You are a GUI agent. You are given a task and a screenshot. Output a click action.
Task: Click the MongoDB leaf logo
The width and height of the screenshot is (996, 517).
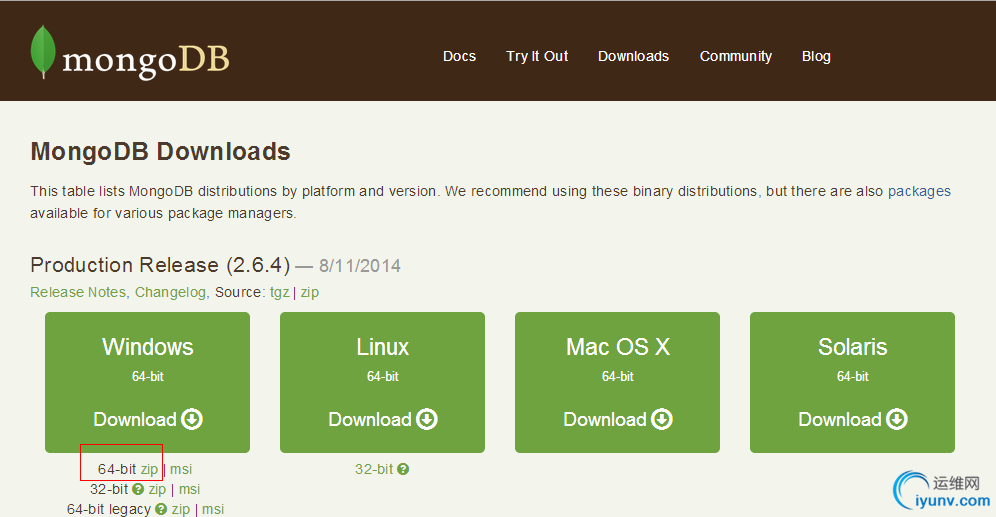[43, 52]
